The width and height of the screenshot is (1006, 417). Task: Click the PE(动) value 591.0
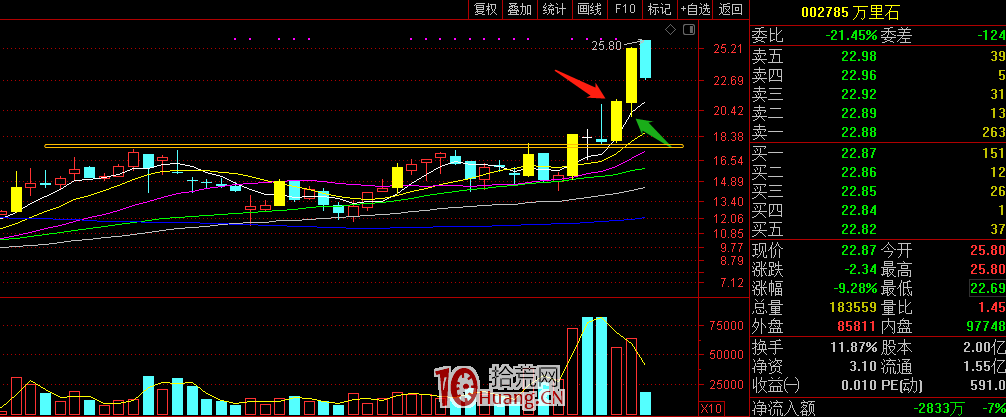(987, 386)
